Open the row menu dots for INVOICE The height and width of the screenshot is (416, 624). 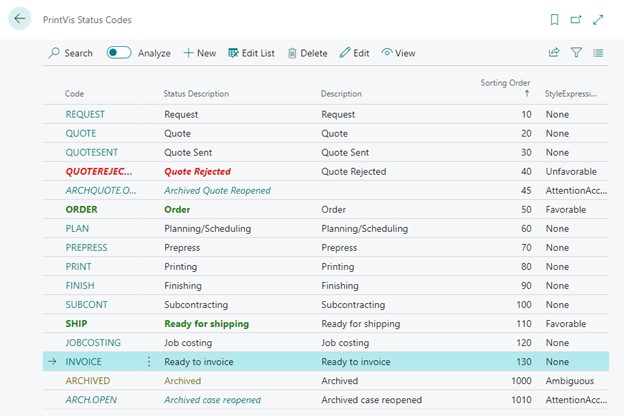point(149,361)
